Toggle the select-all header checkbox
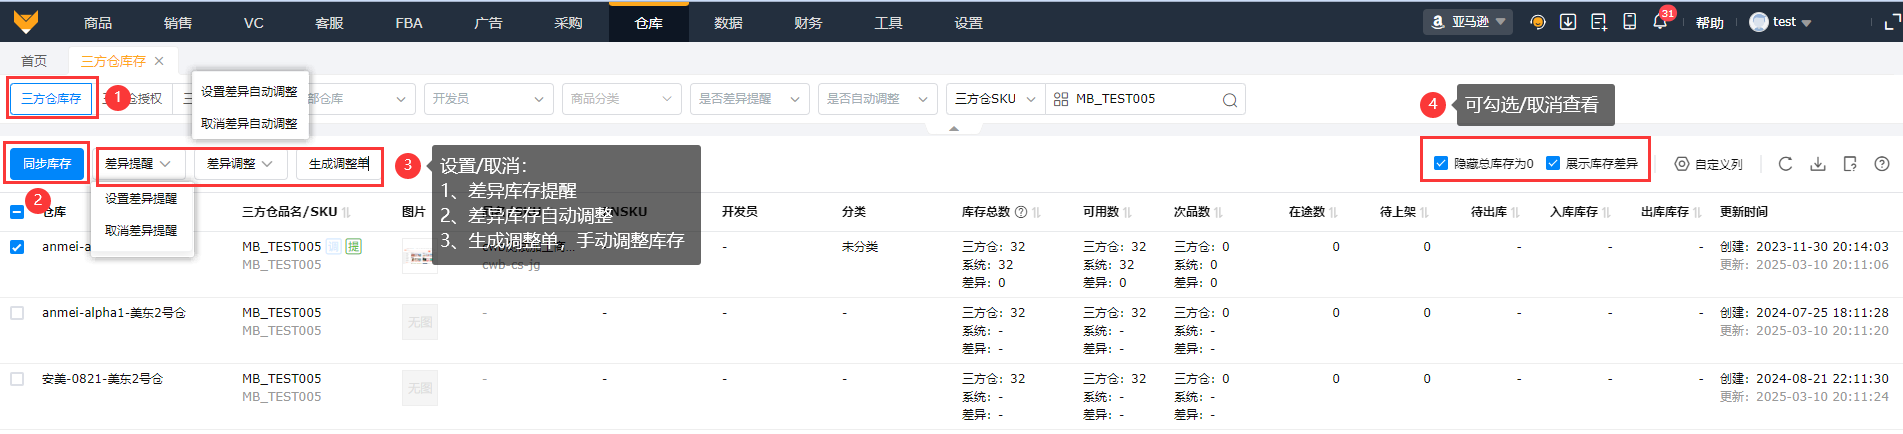 [x=17, y=212]
